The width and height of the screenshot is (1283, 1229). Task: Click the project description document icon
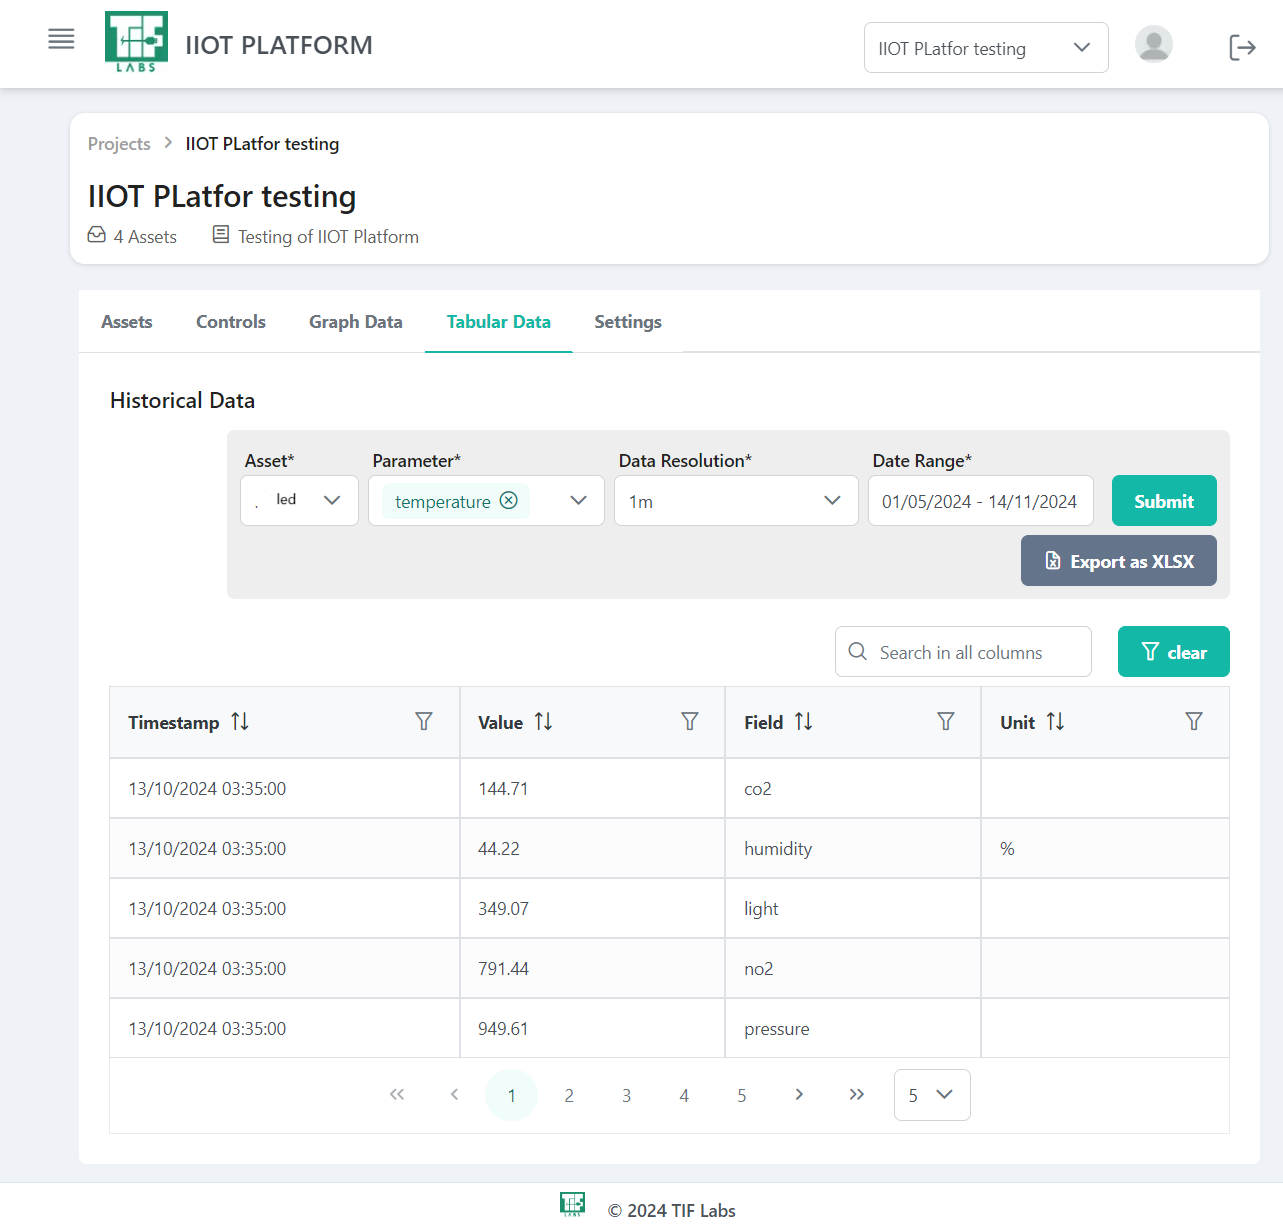[x=221, y=235]
